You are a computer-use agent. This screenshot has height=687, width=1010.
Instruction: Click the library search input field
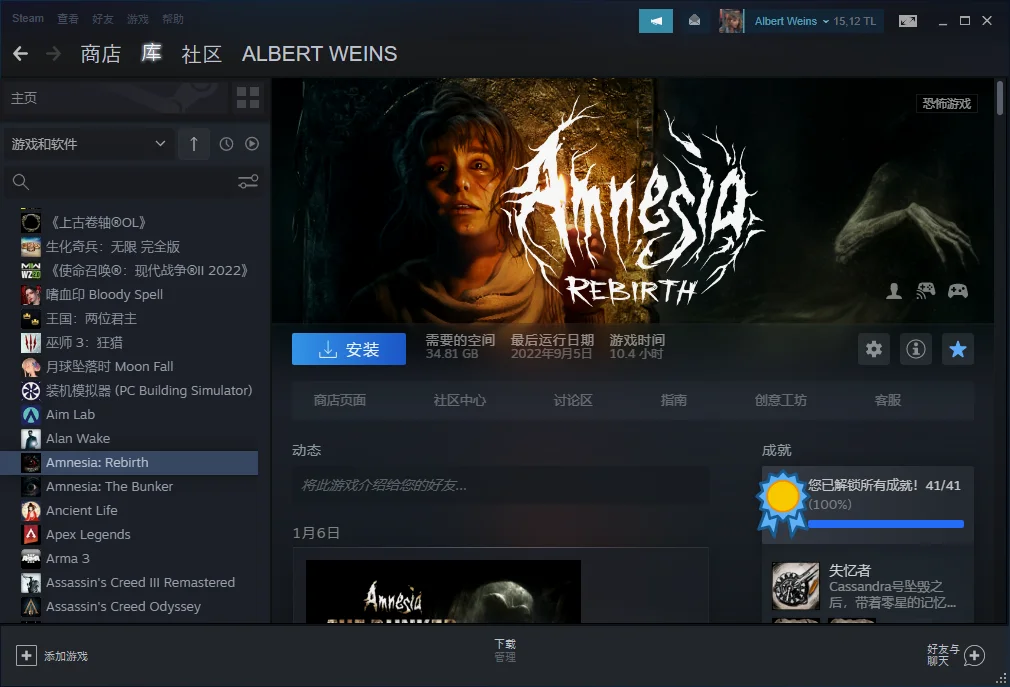[135, 182]
